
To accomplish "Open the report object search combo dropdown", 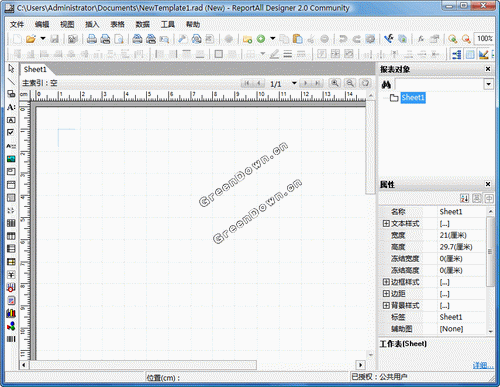I will tap(488, 84).
